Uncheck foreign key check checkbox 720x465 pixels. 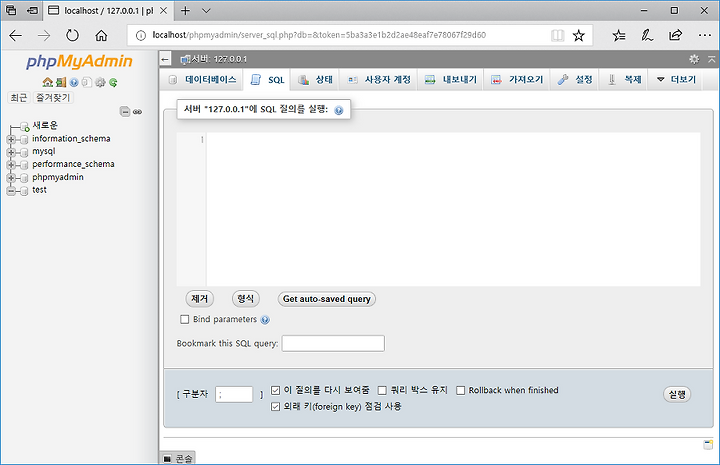coord(276,407)
